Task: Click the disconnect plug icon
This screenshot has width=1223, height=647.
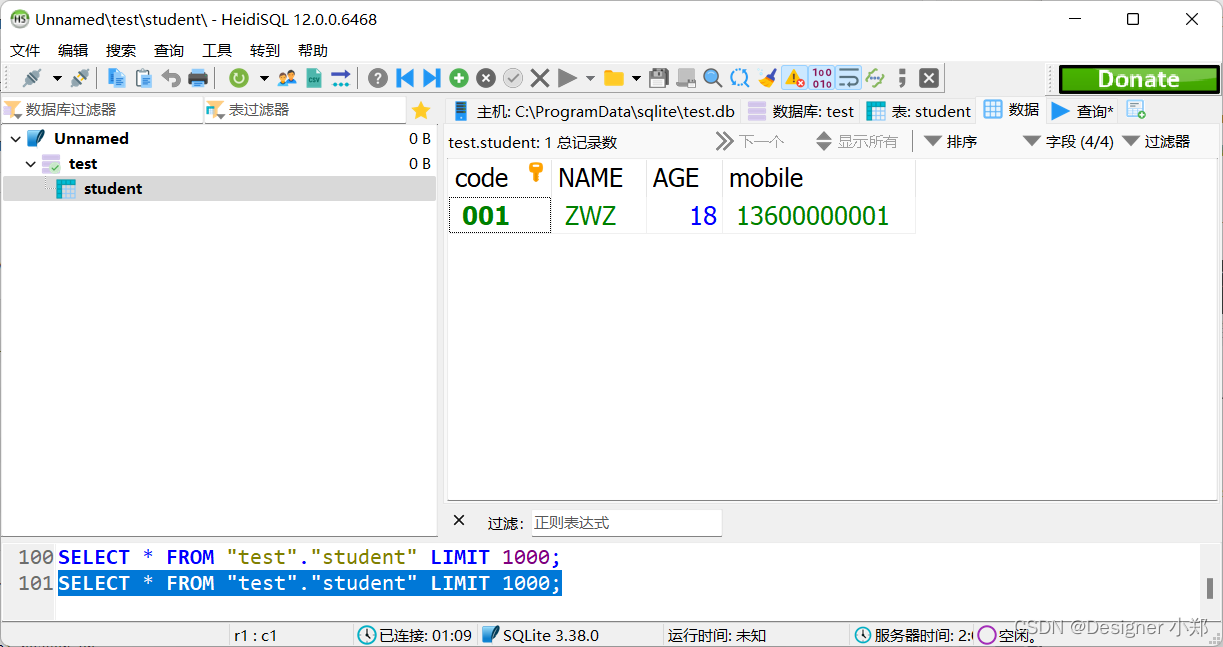Action: point(80,78)
